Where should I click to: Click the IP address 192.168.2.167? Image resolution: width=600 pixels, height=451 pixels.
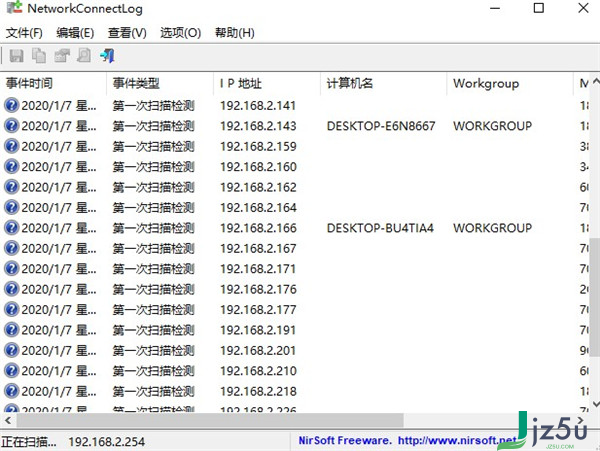258,248
